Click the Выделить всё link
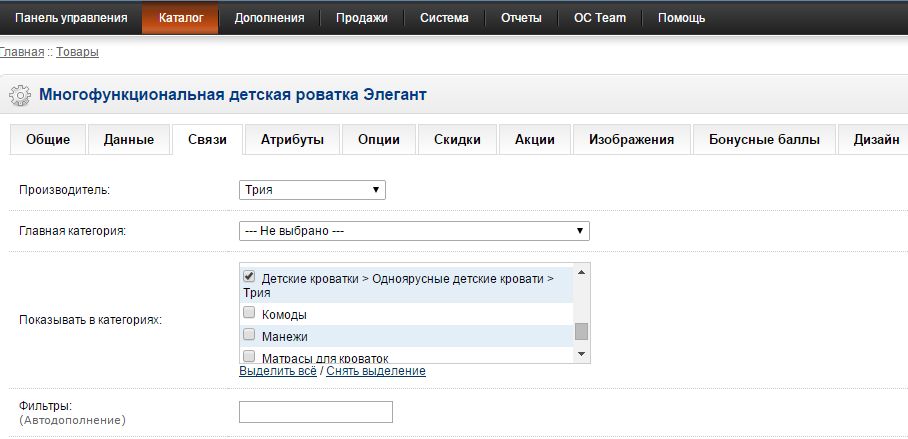The height and width of the screenshot is (439, 908). [278, 371]
